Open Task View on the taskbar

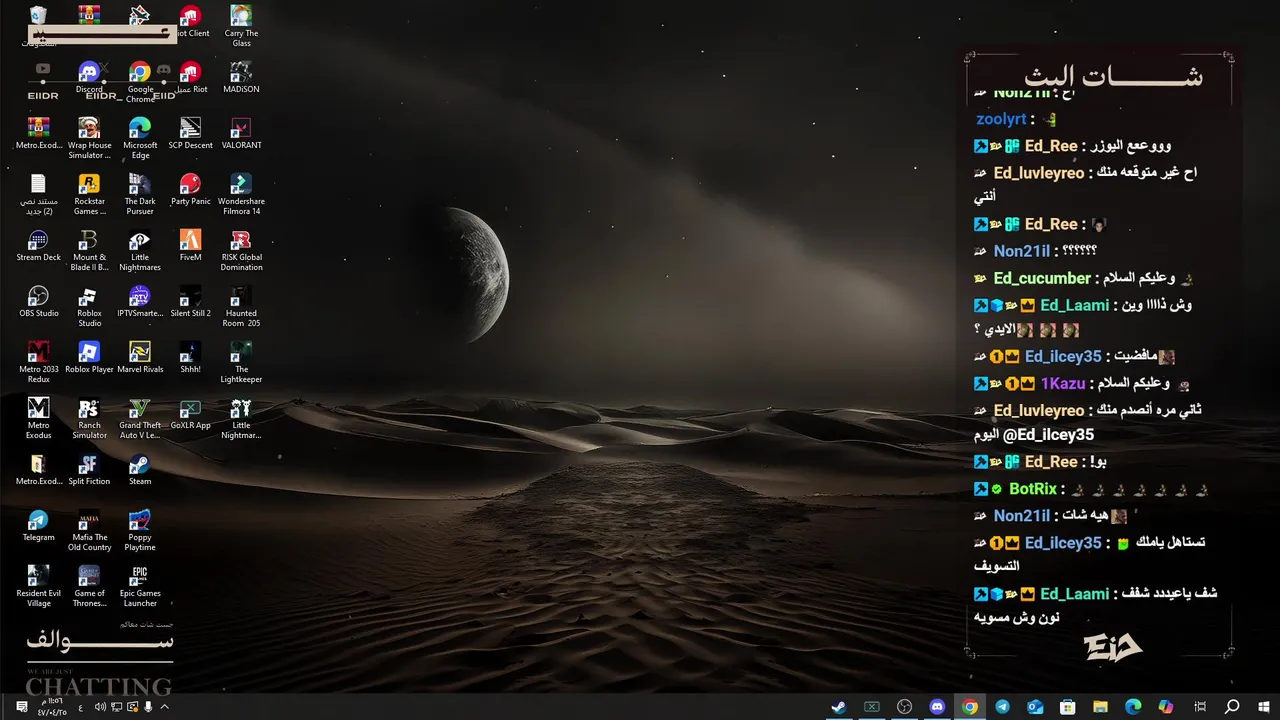(x=1200, y=707)
